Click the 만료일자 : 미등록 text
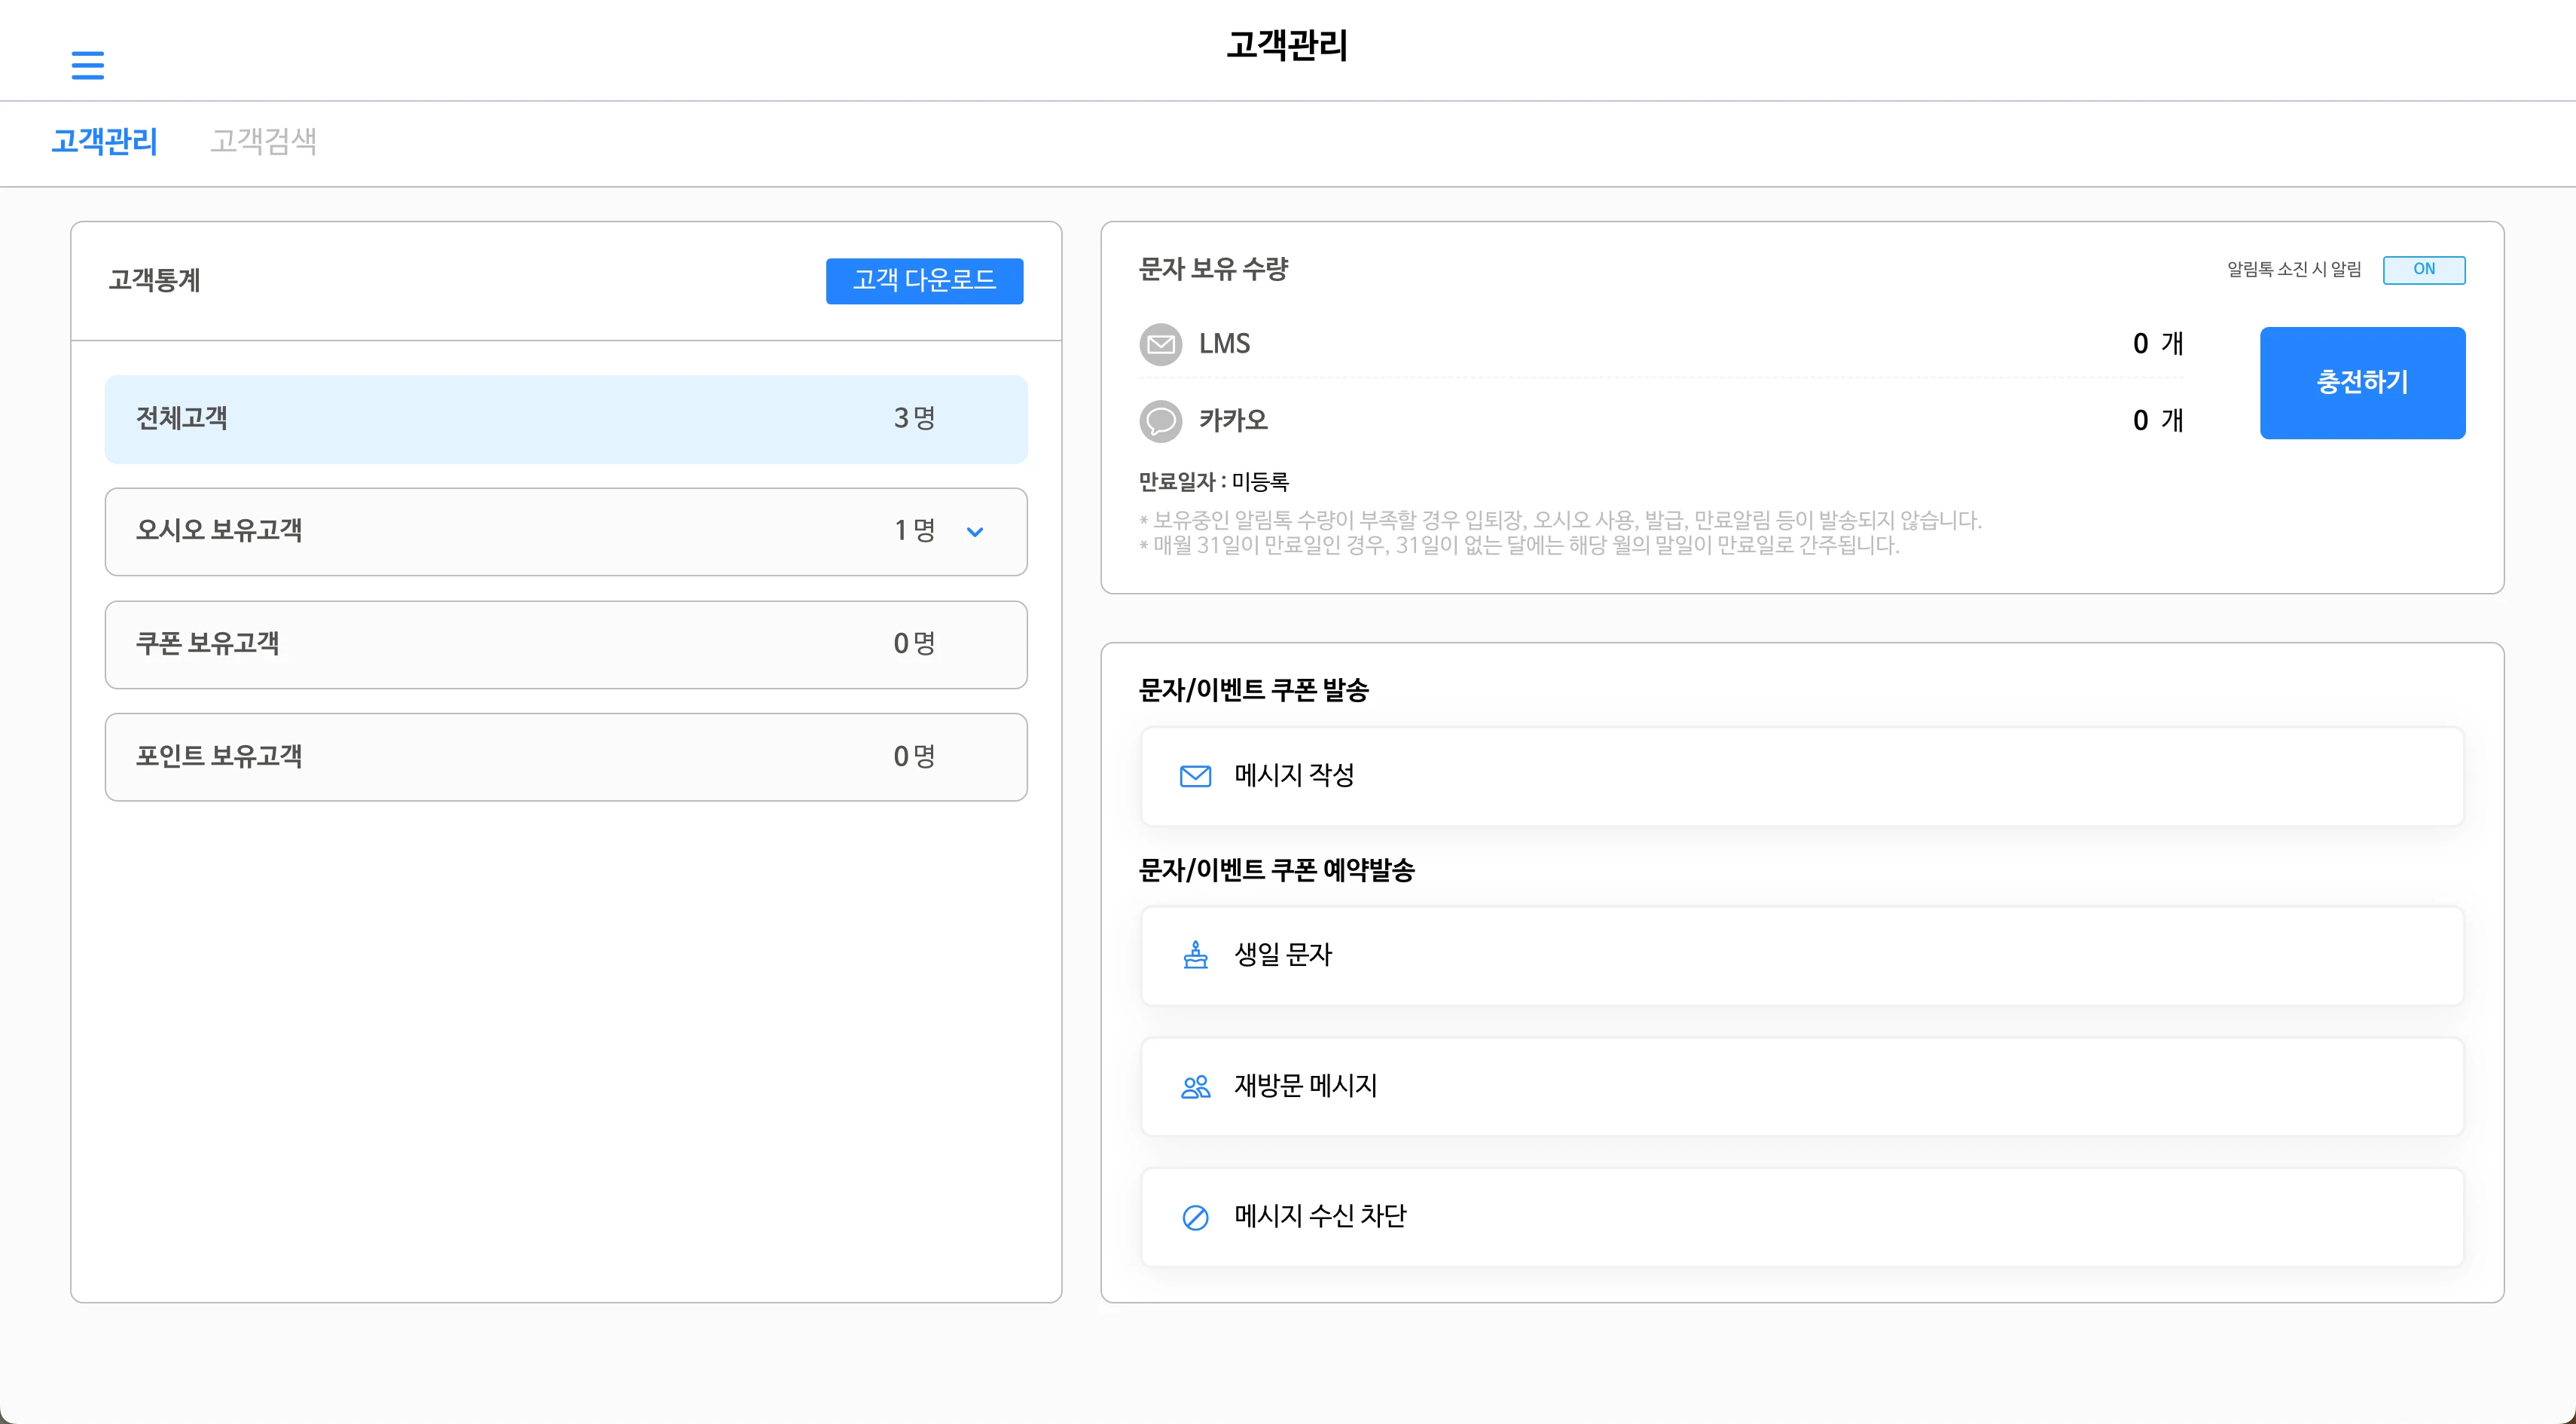 click(1214, 482)
